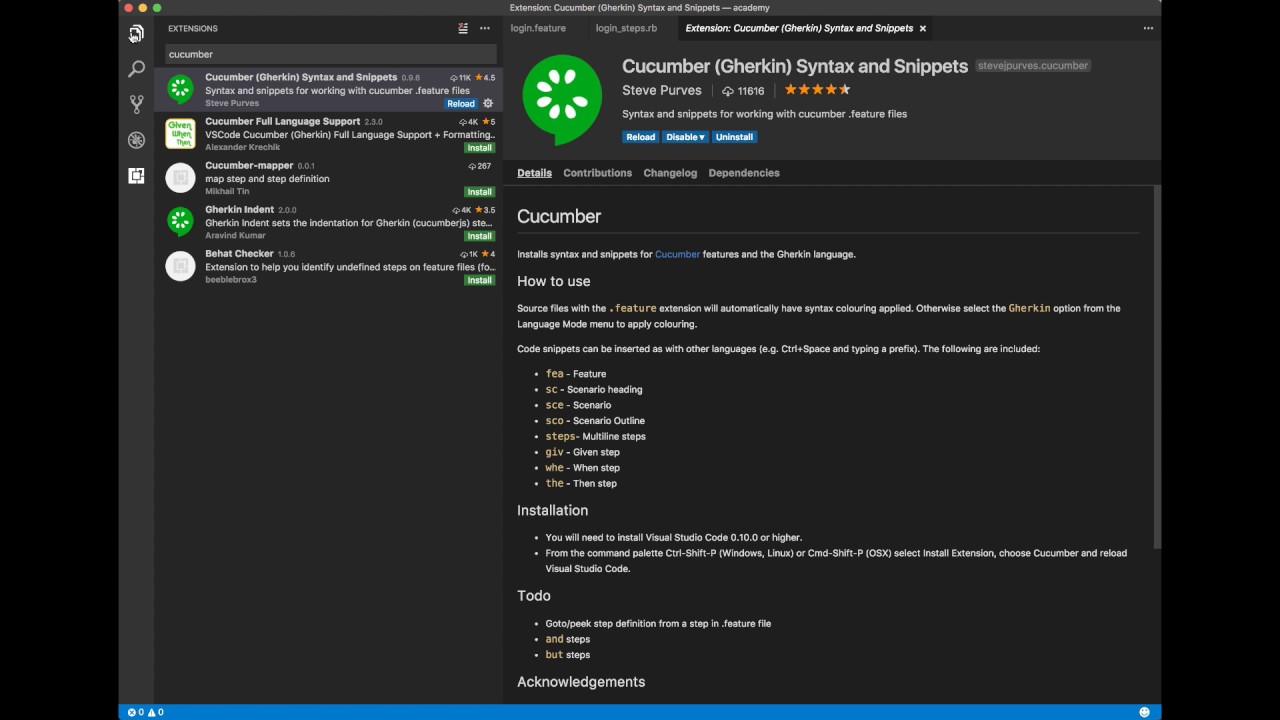Install the Gherkin Indent extension
The image size is (1280, 720).
[x=479, y=236]
